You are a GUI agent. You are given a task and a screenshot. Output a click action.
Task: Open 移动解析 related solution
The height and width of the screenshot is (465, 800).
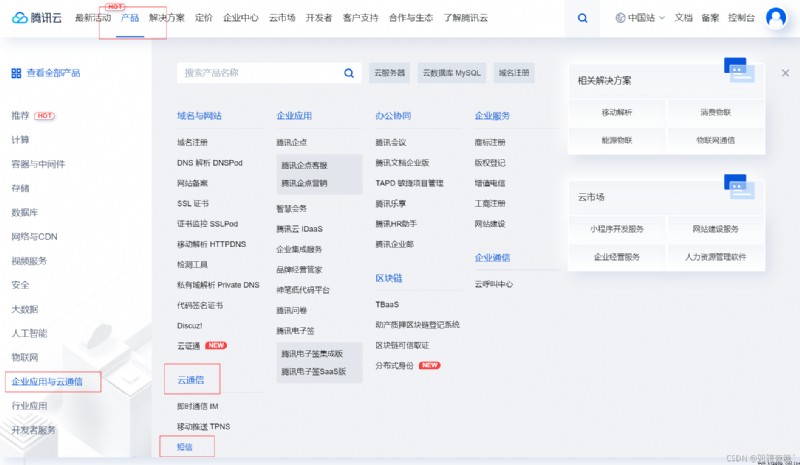click(x=617, y=112)
